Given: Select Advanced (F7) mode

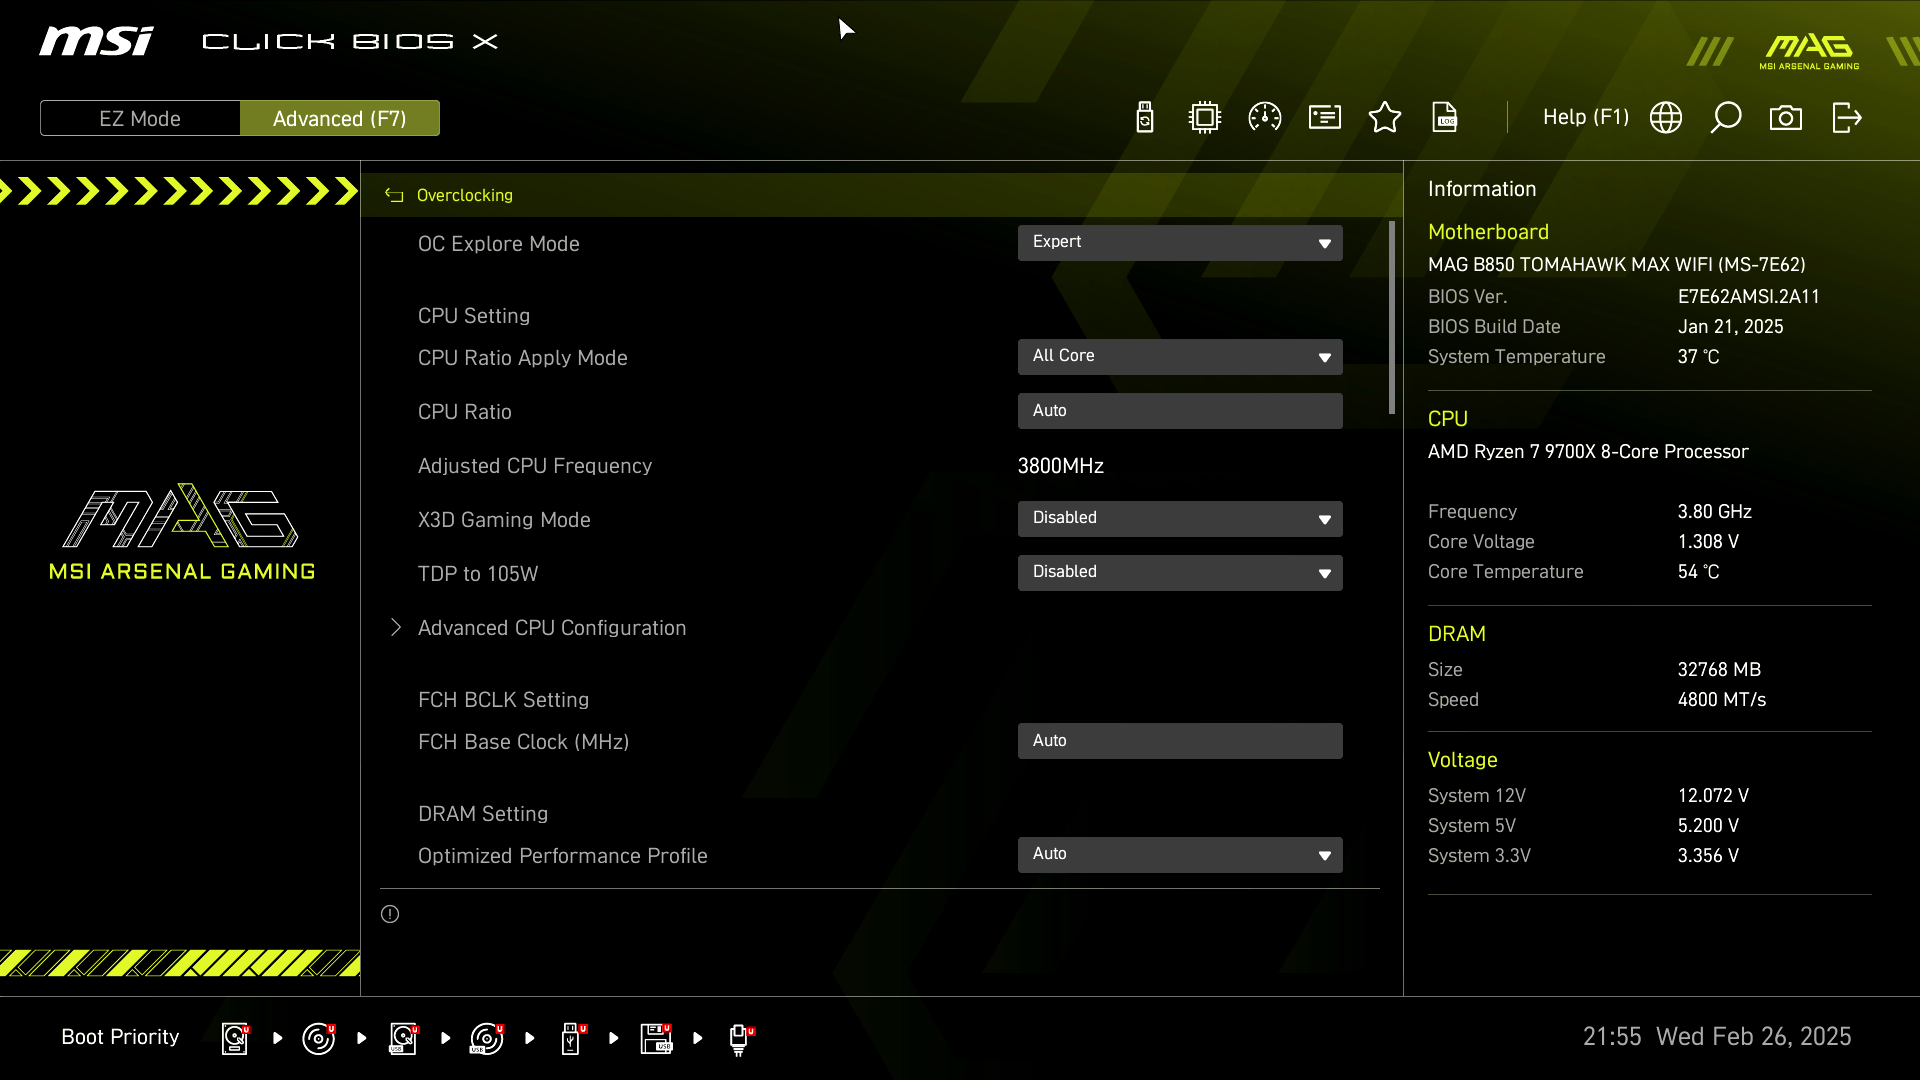Looking at the screenshot, I should coord(339,118).
